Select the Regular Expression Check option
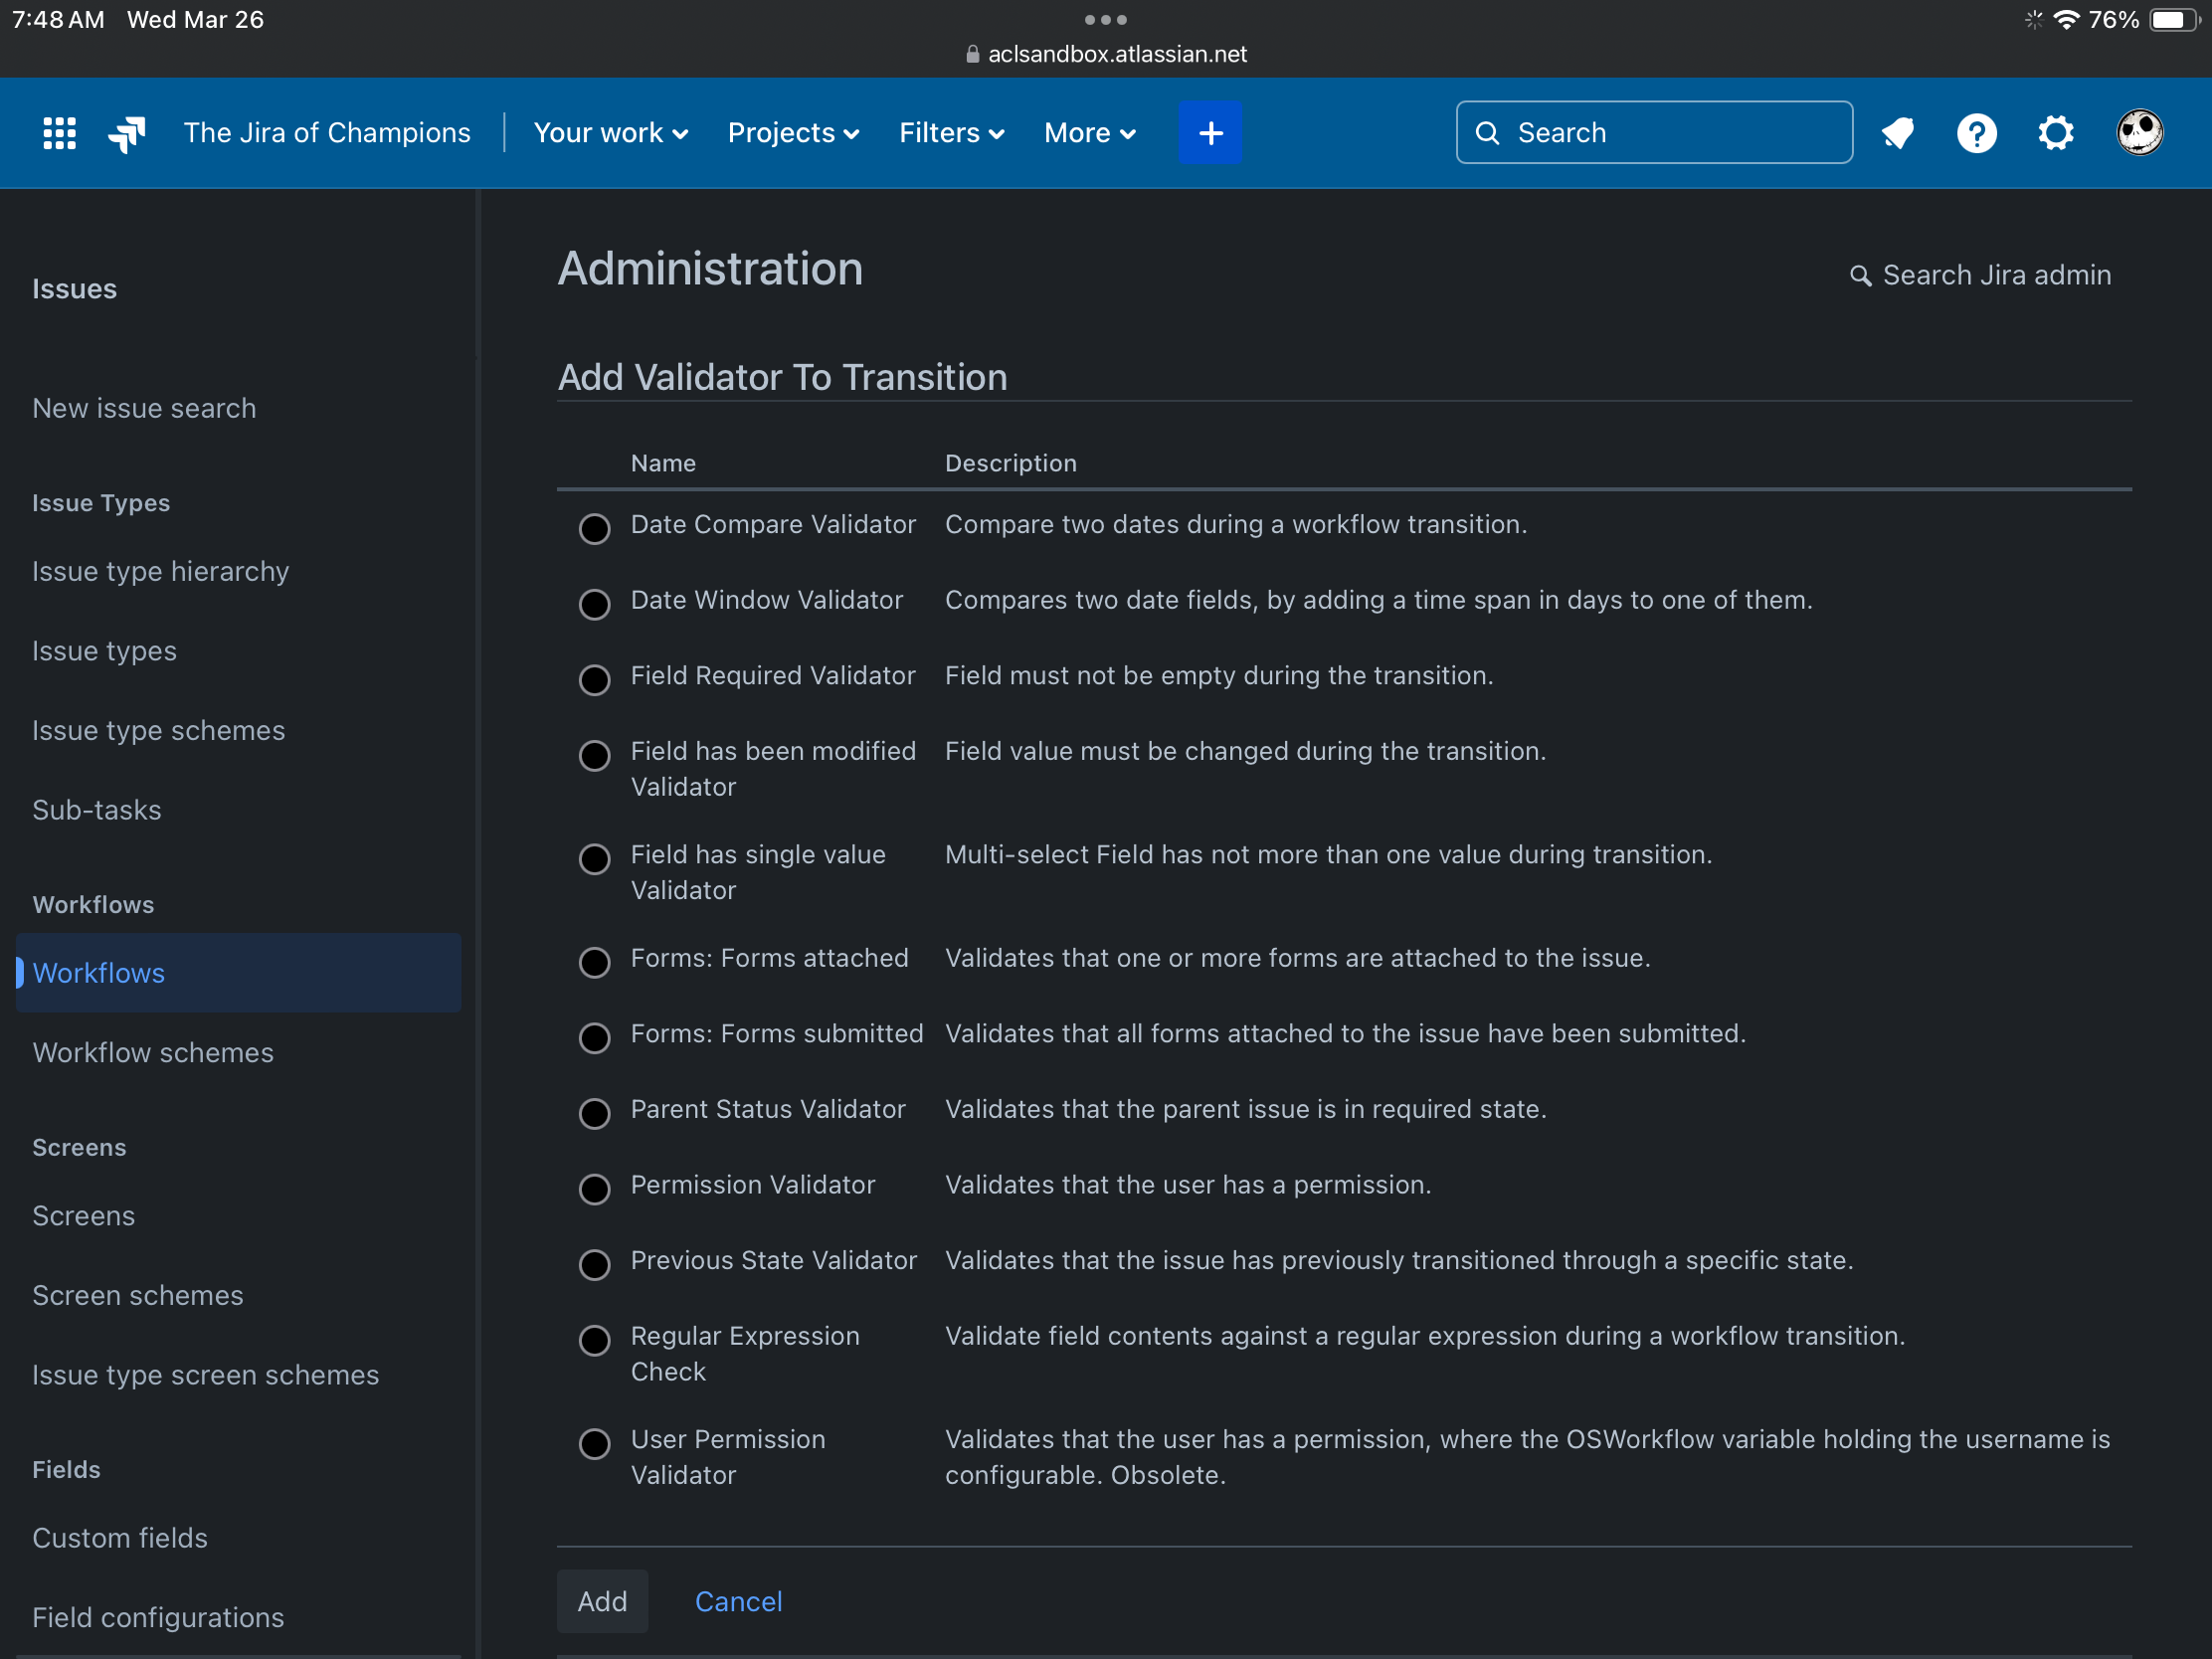The image size is (2212, 1659). click(x=595, y=1340)
